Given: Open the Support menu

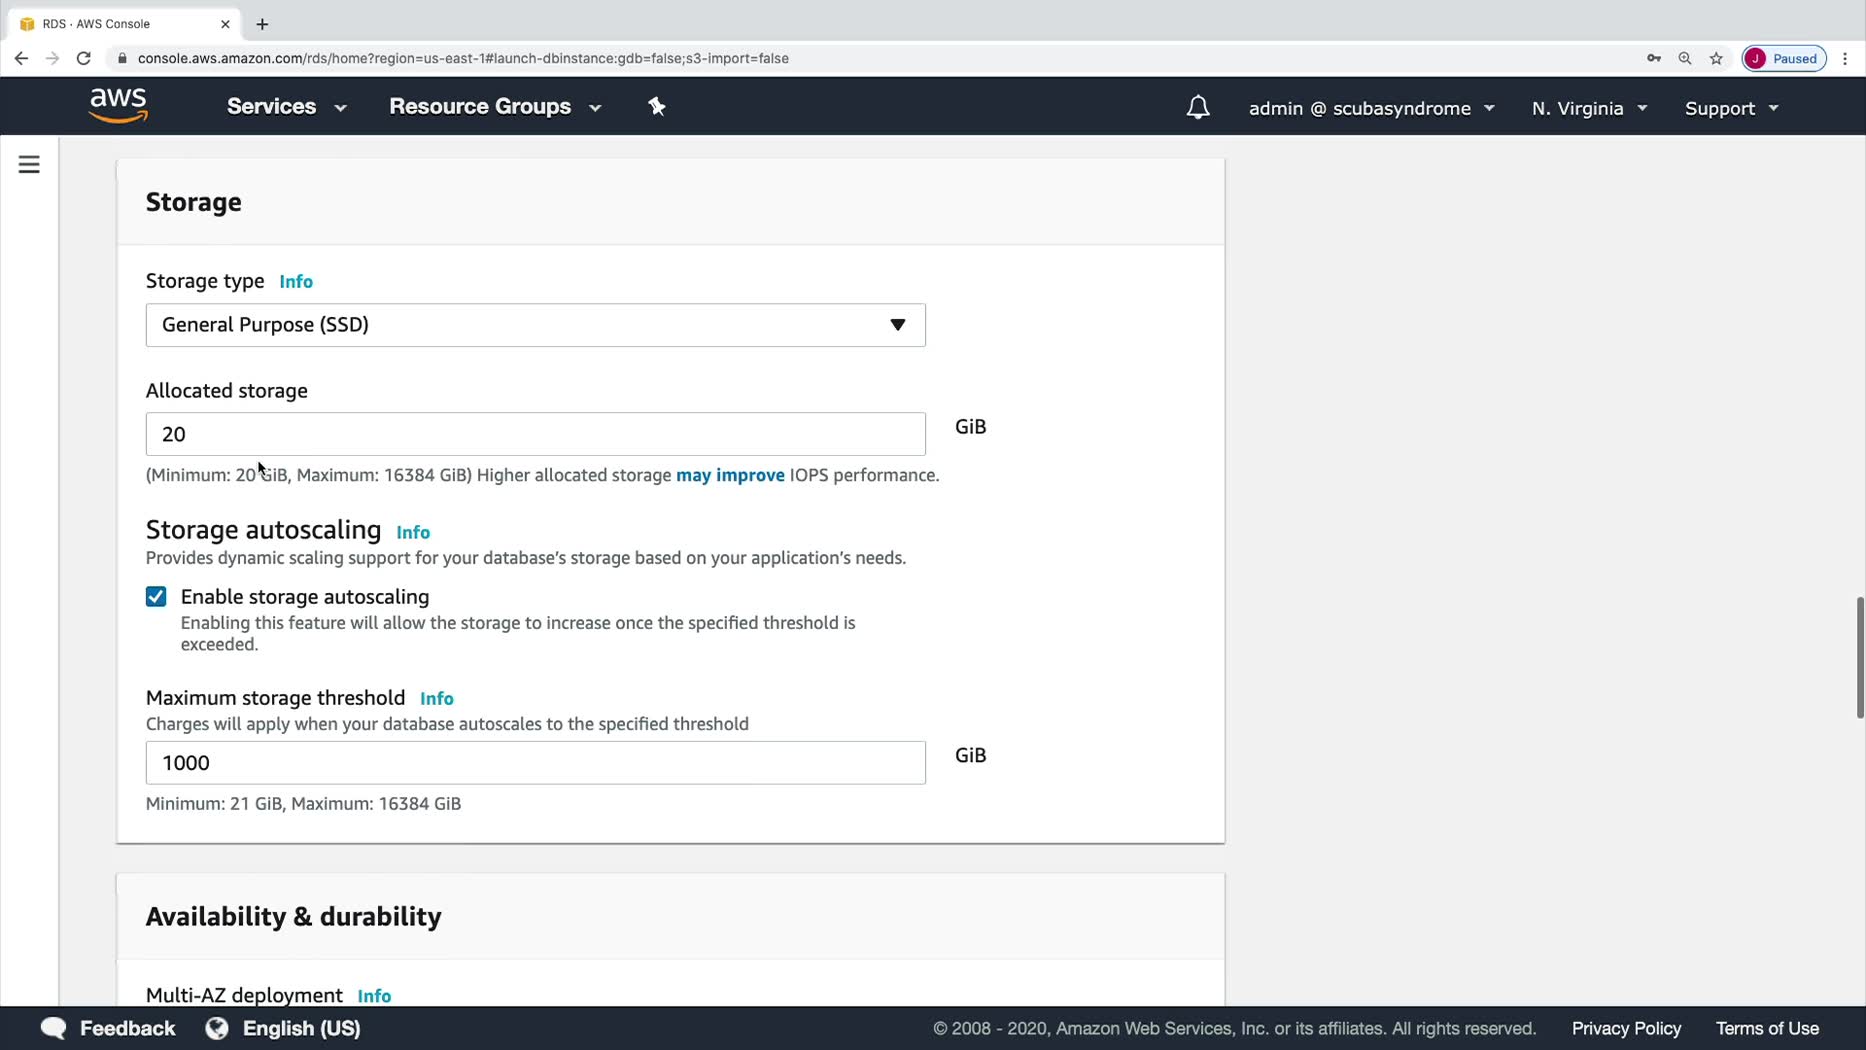Looking at the screenshot, I should [x=1732, y=108].
